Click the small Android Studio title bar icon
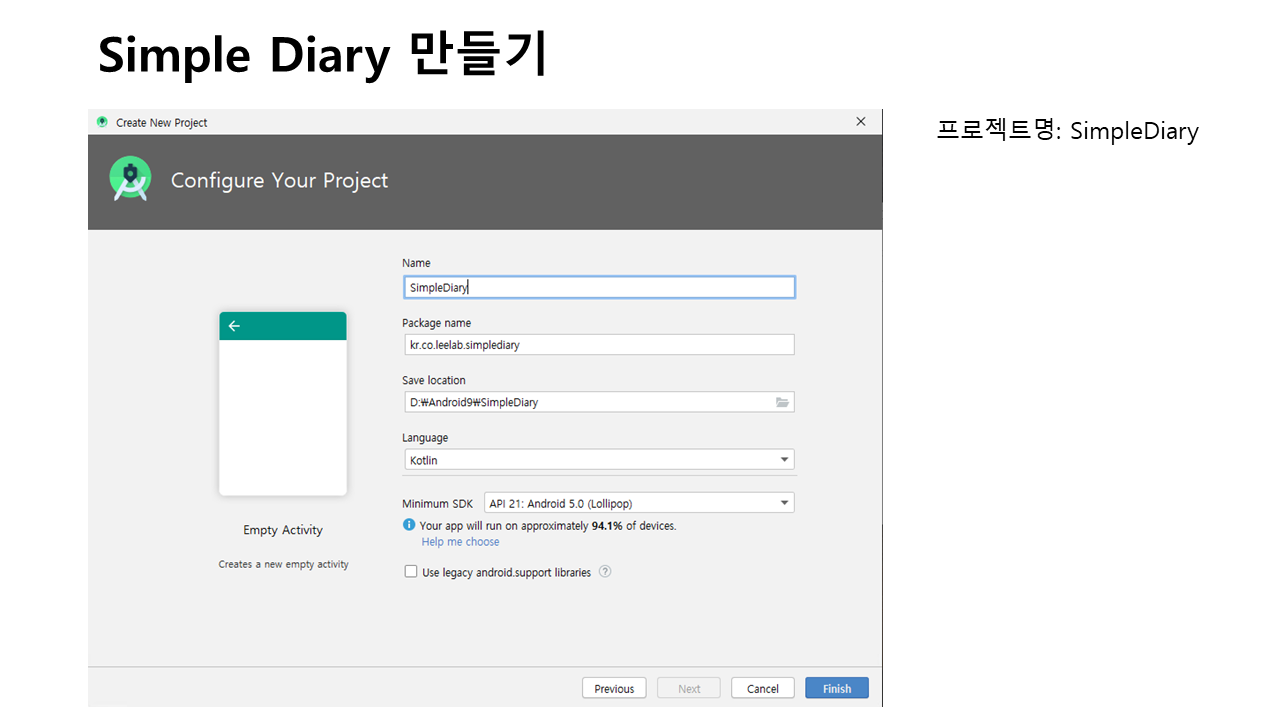 coord(102,122)
